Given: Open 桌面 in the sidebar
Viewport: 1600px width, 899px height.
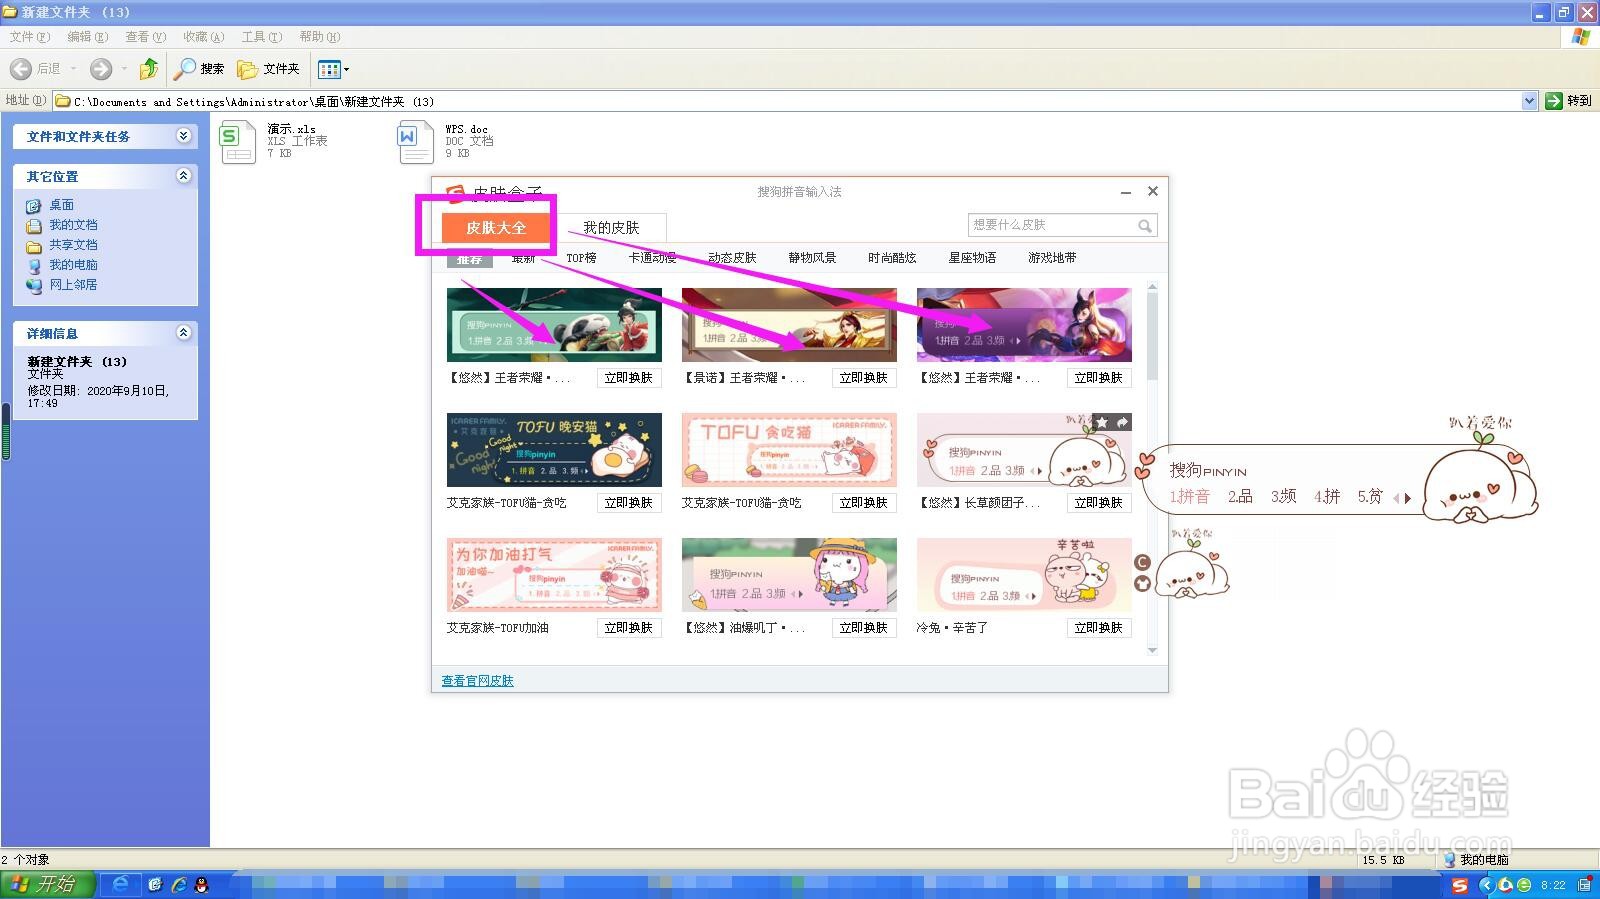Looking at the screenshot, I should click(x=61, y=205).
